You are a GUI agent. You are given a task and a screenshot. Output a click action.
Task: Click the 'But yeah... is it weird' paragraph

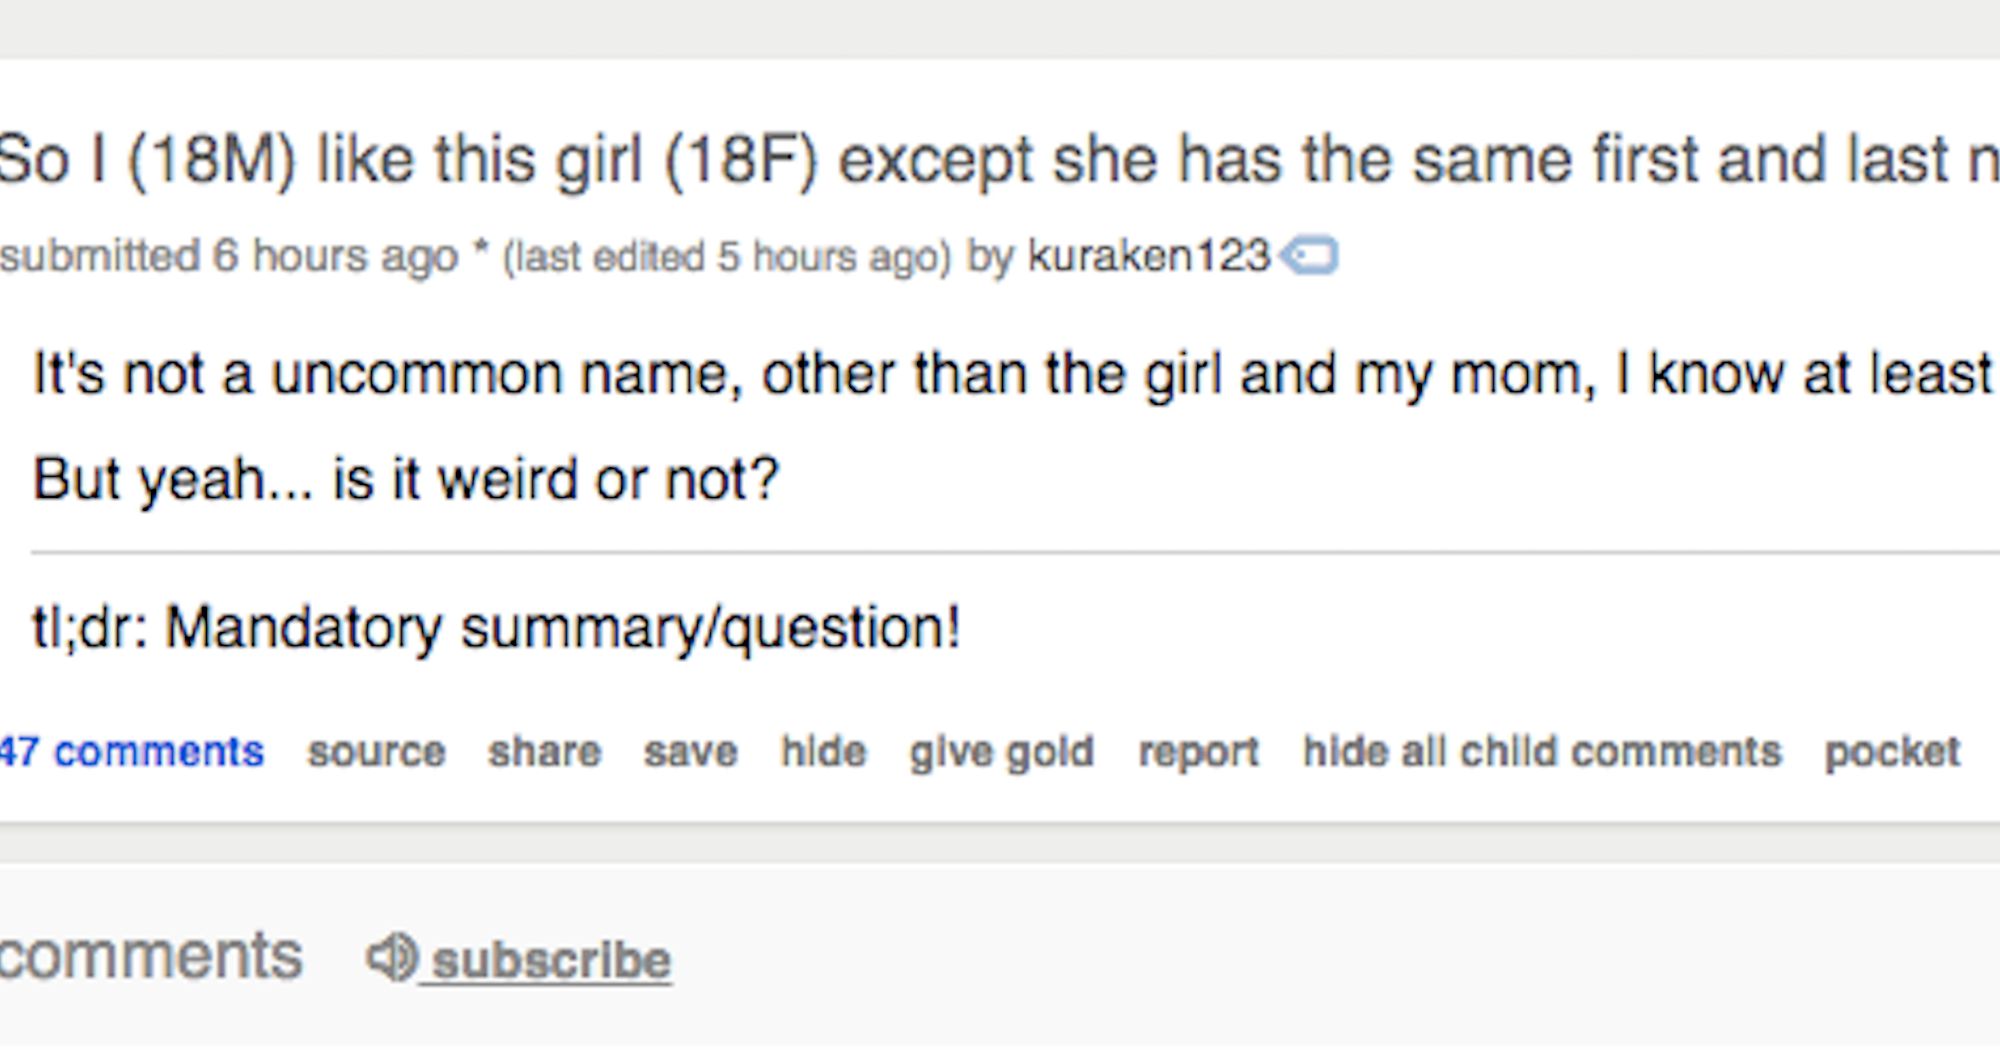pyautogui.click(x=405, y=479)
